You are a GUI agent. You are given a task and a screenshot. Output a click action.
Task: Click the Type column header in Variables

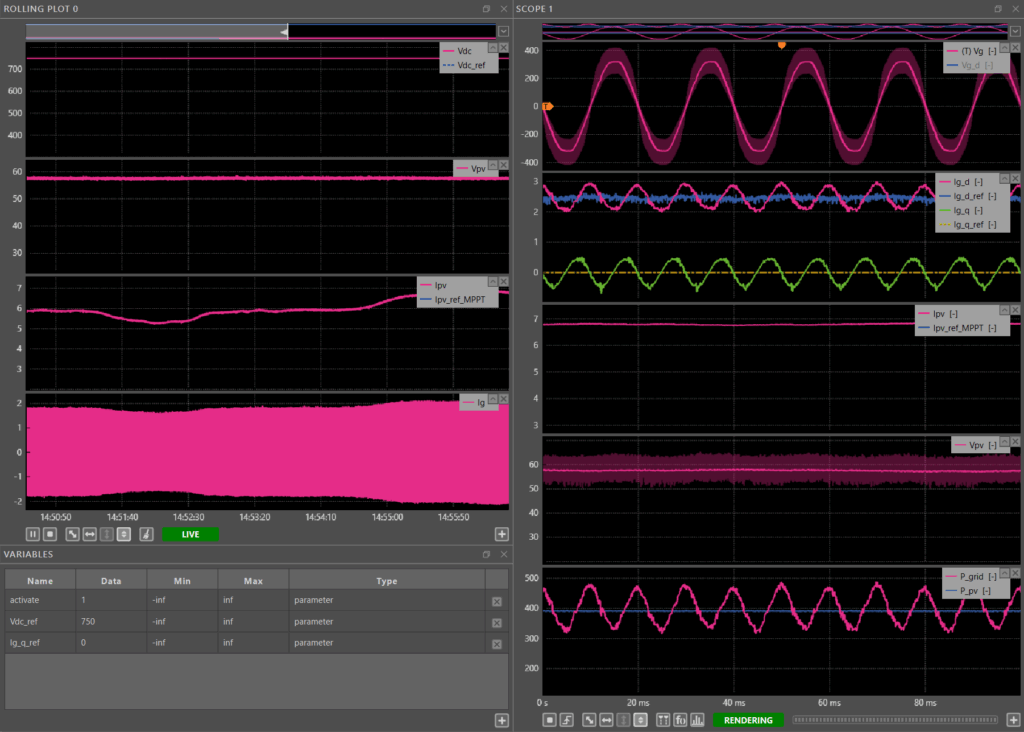386,581
